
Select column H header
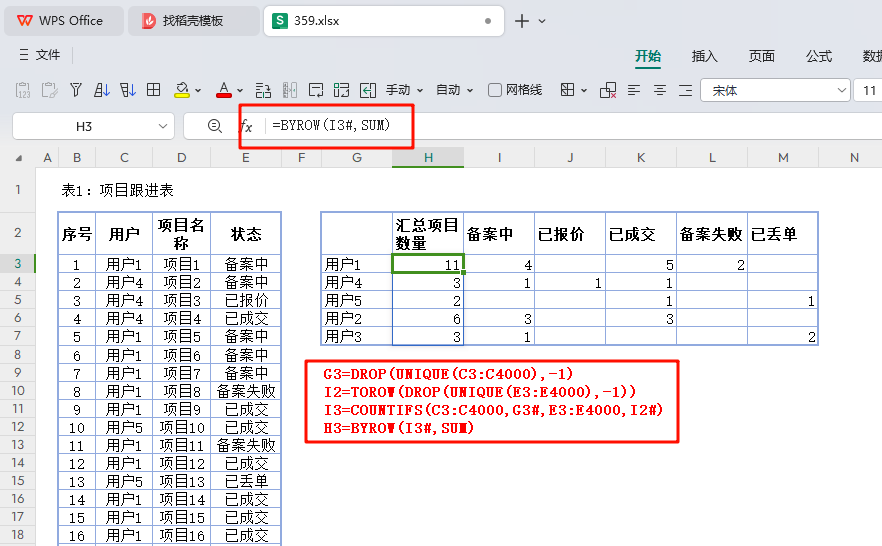coord(428,158)
